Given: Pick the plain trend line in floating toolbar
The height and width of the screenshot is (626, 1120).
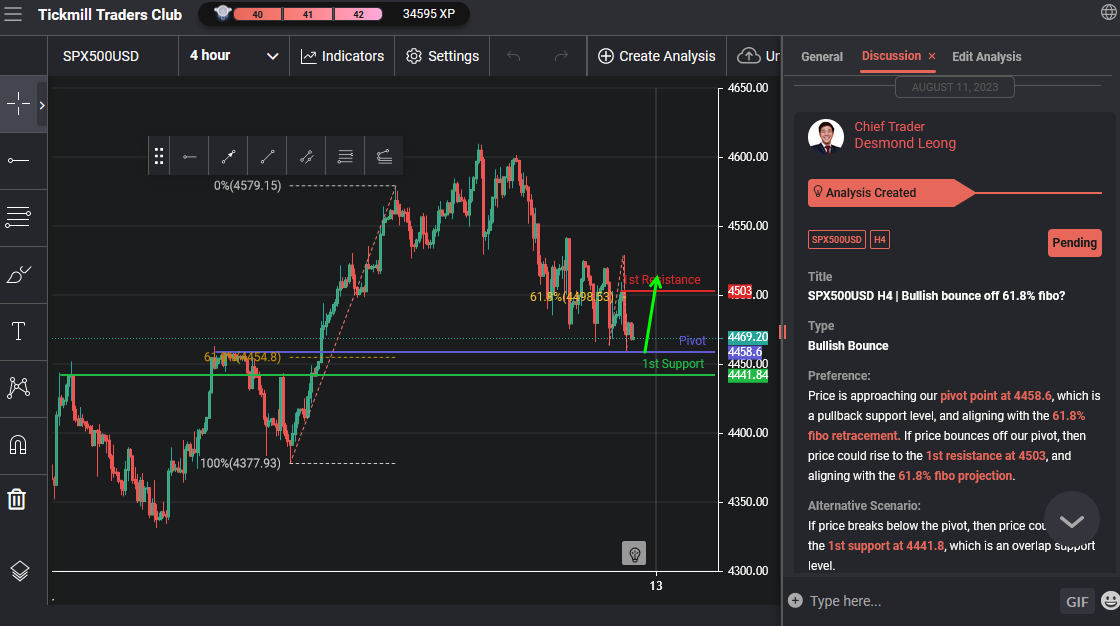Looking at the screenshot, I should click(267, 156).
